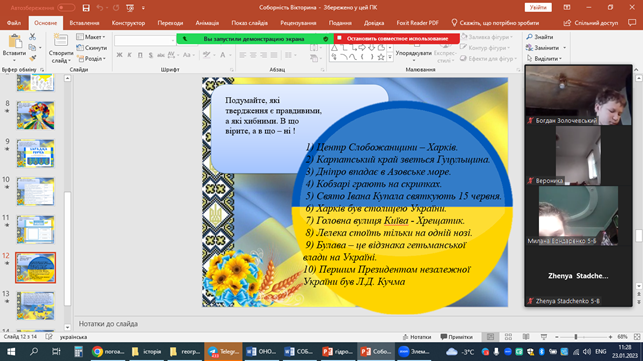Image resolution: width=643 pixels, height=361 pixels.
Task: Toggle the AutoSave switch
Action: pyautogui.click(x=66, y=8)
